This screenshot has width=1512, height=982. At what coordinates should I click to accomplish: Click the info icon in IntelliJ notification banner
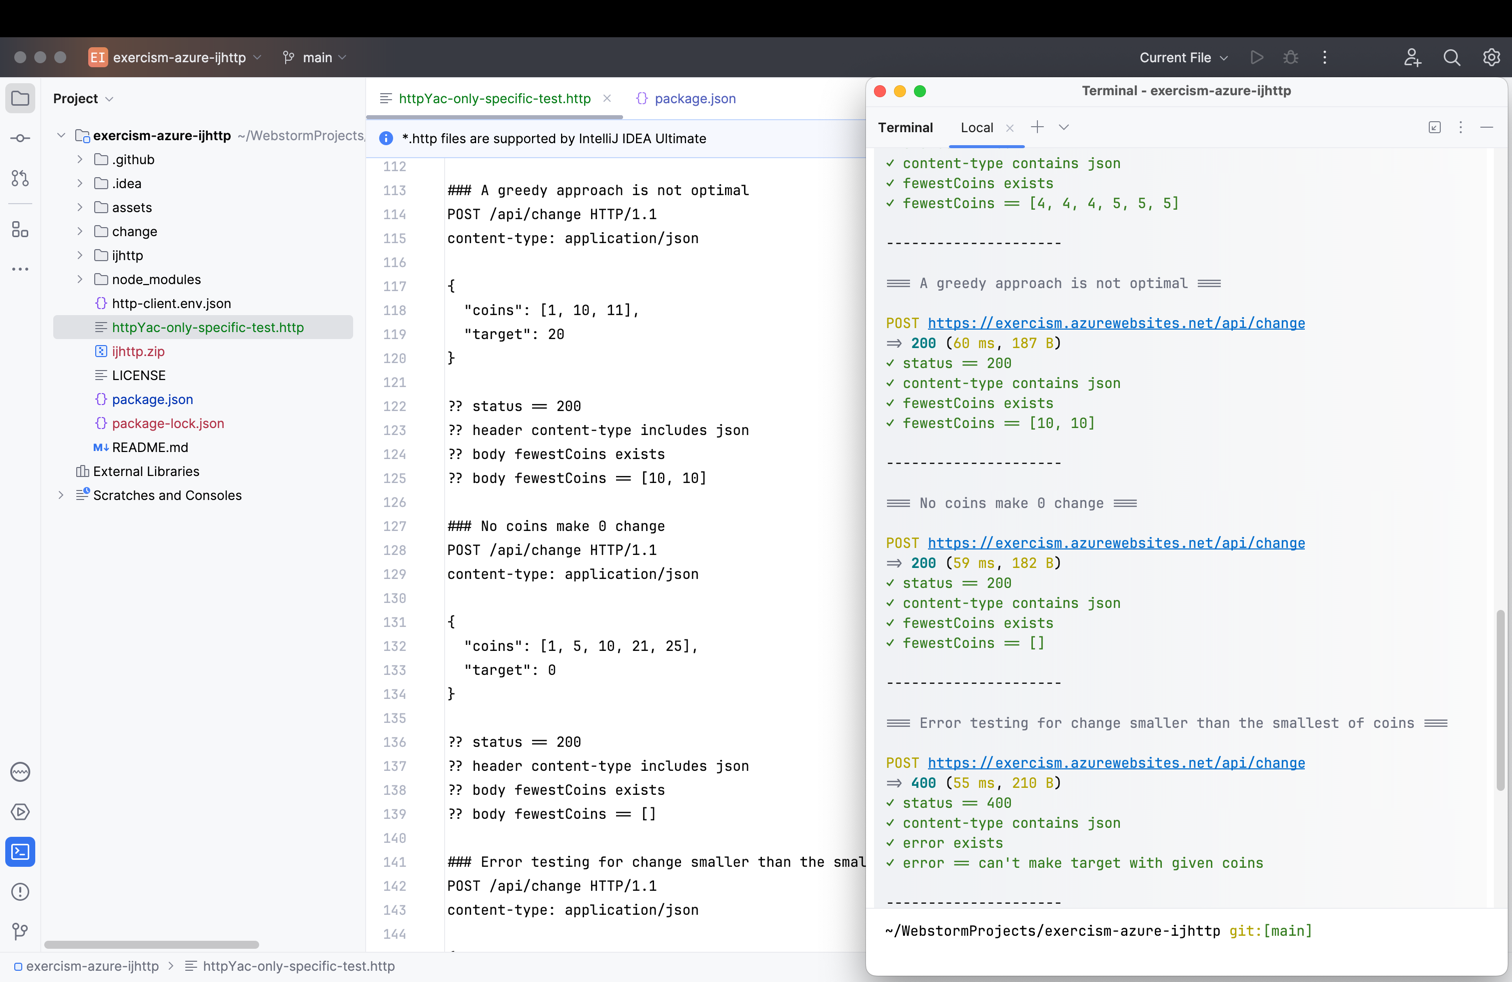point(386,139)
